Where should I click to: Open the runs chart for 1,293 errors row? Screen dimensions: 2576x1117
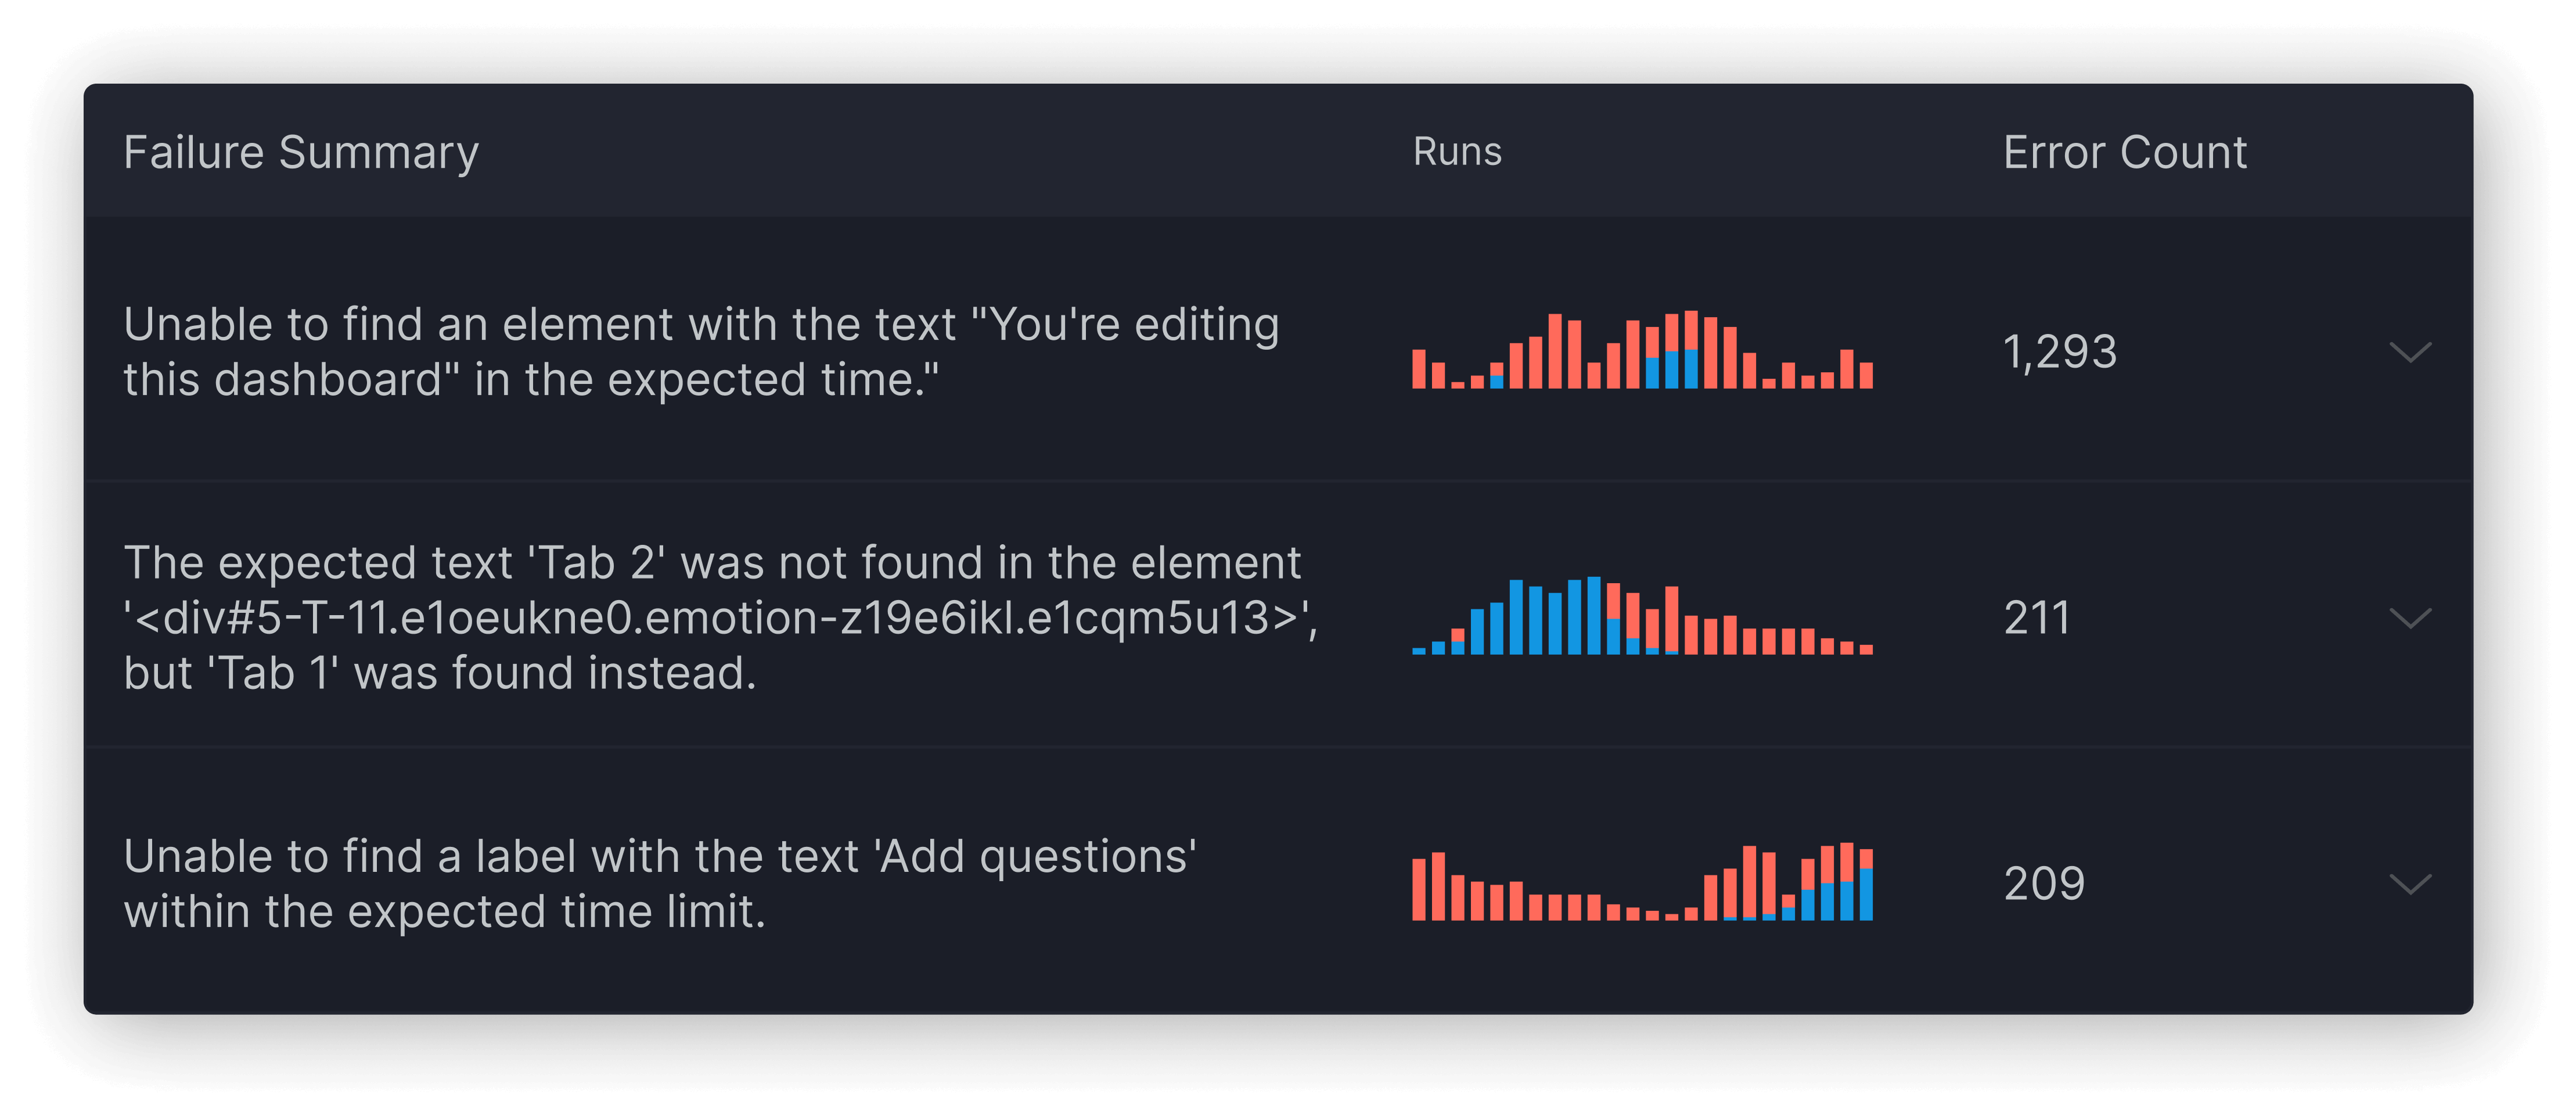click(x=1642, y=349)
